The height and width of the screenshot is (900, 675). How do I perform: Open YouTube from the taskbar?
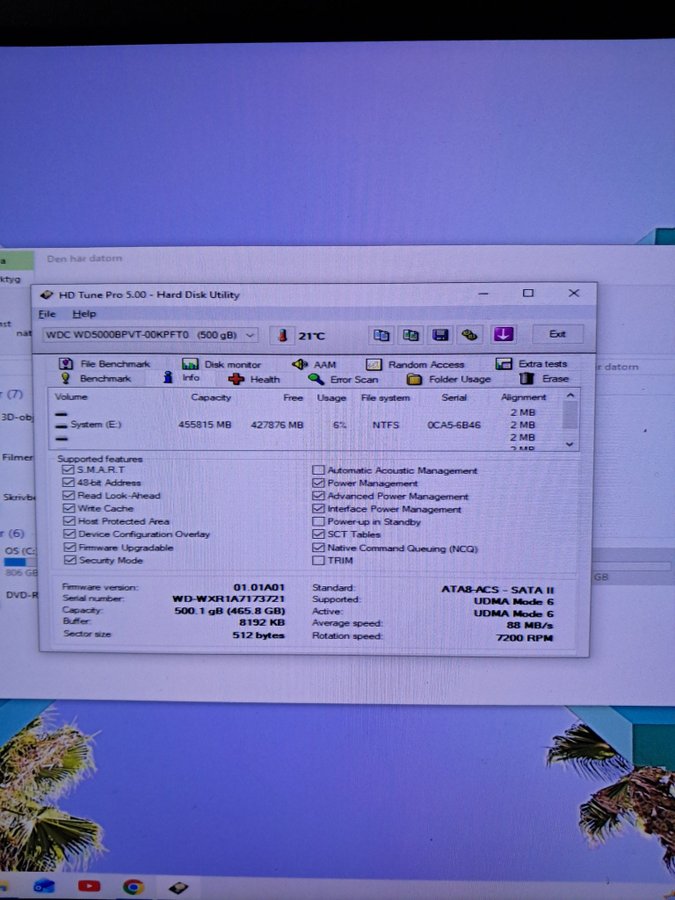coord(89,886)
